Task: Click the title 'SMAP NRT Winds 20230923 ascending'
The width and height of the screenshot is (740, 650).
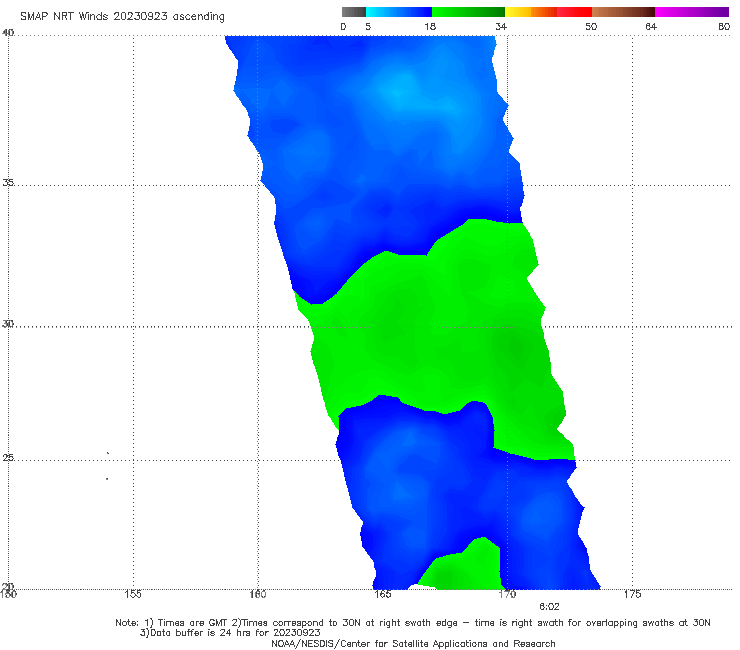Action: (x=122, y=16)
